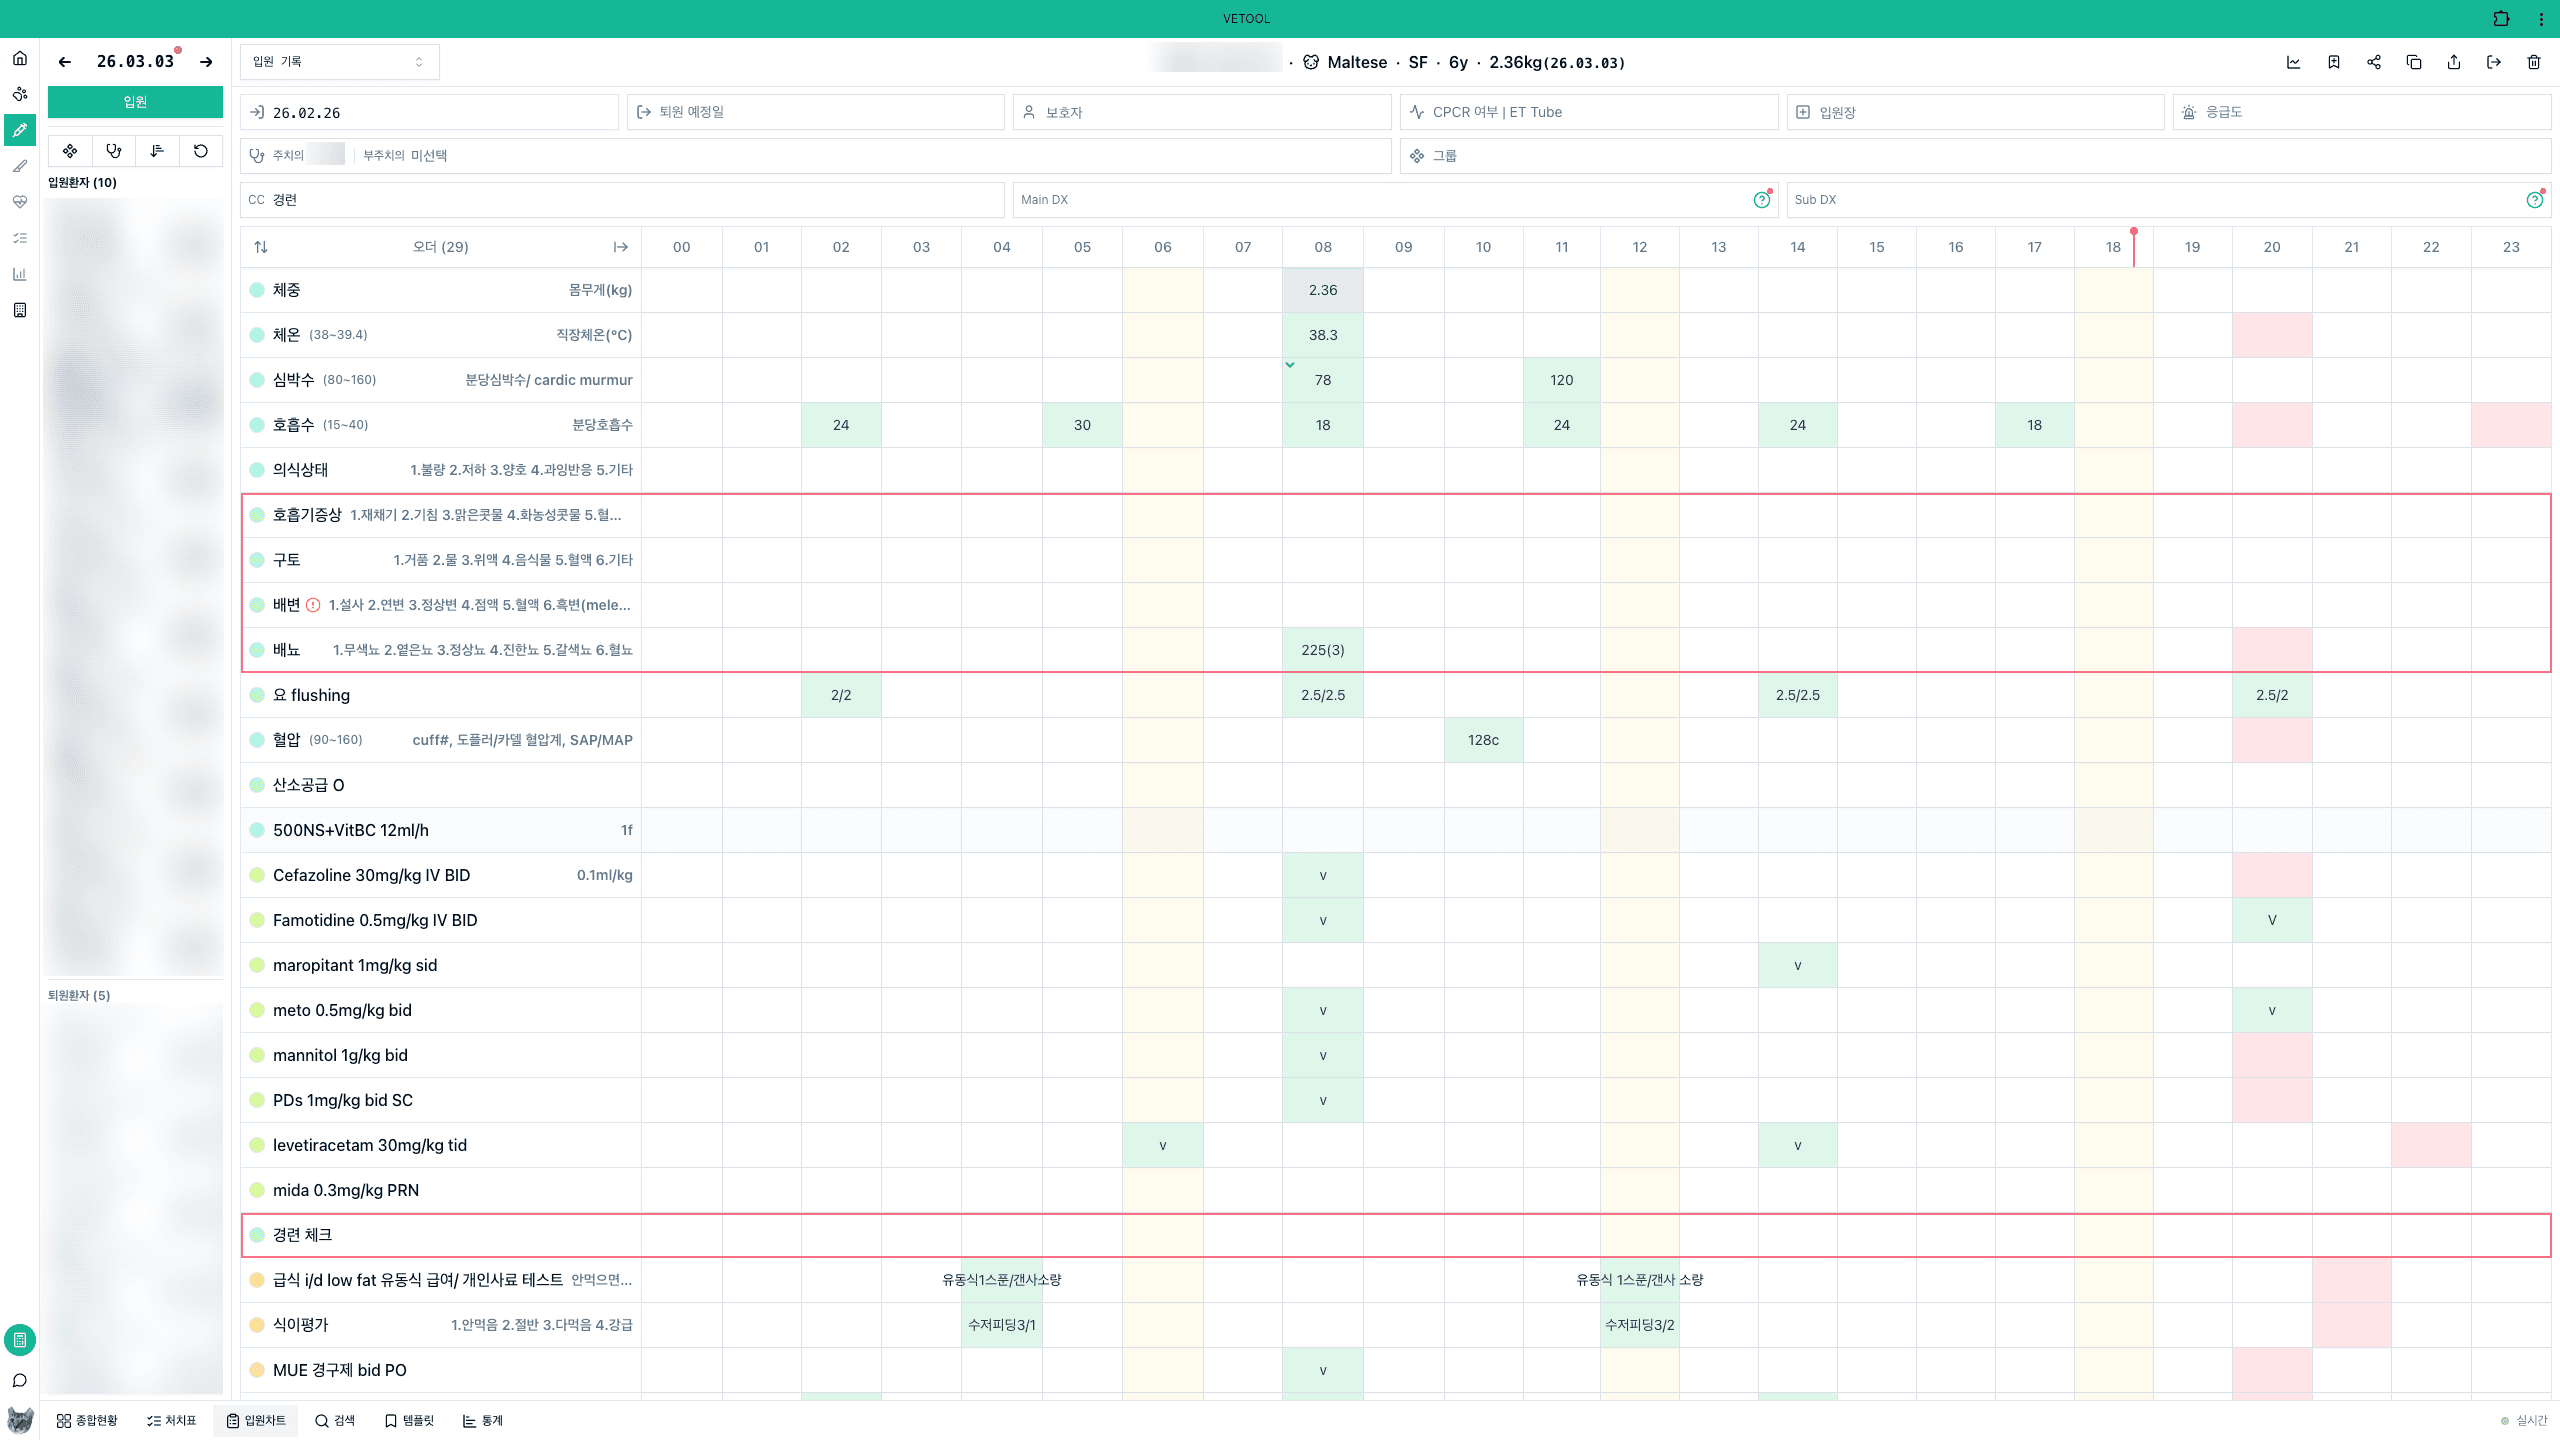Open the 입원 기록 dropdown
Viewport: 2560px width, 1440px height.
(339, 62)
